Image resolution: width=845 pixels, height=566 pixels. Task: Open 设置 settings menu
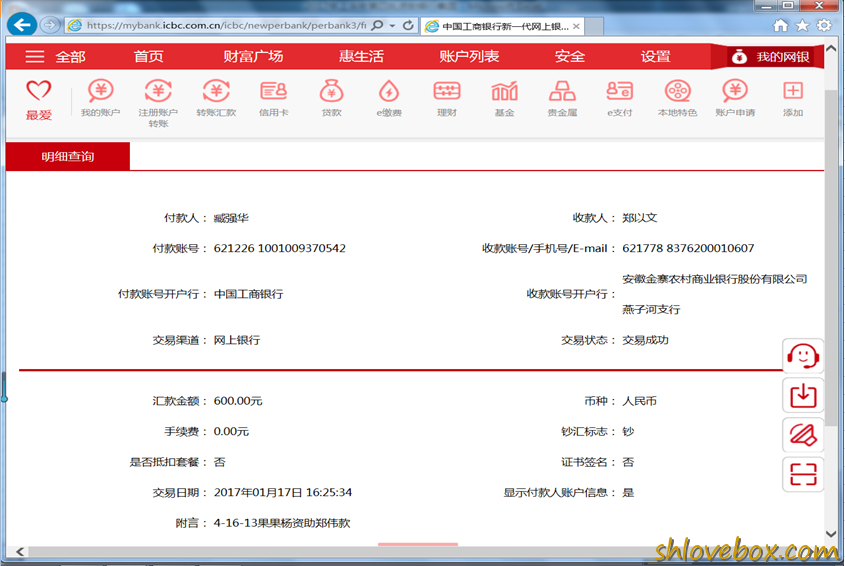coord(655,57)
